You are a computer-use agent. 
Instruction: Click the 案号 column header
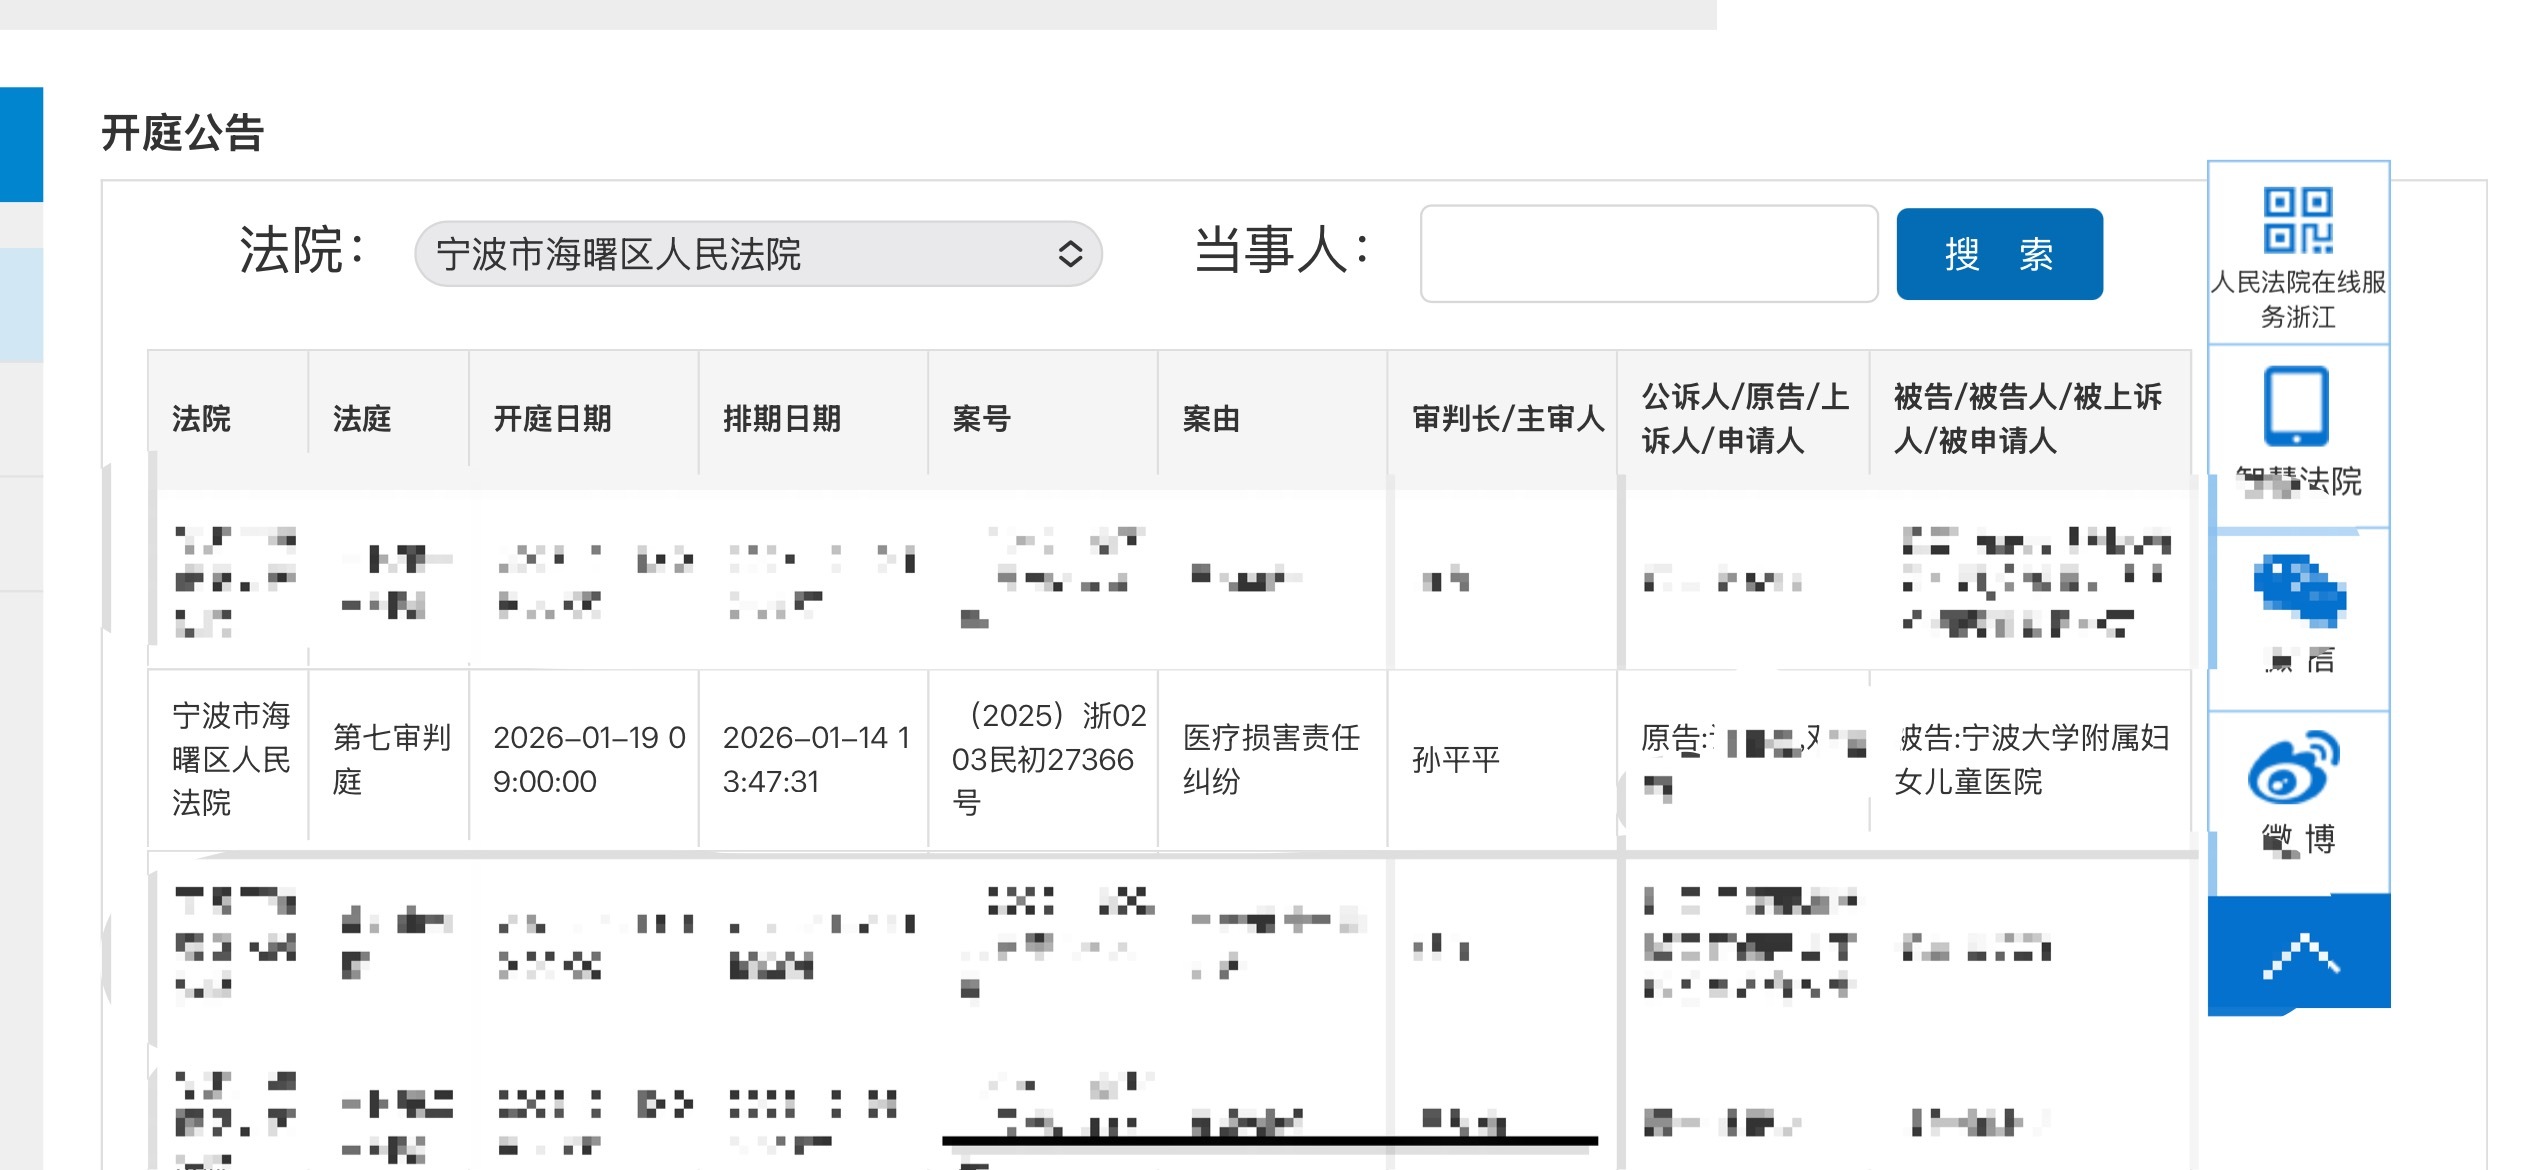[x=981, y=418]
